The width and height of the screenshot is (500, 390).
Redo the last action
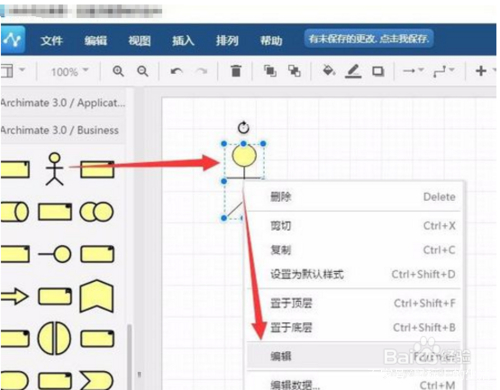click(x=201, y=71)
